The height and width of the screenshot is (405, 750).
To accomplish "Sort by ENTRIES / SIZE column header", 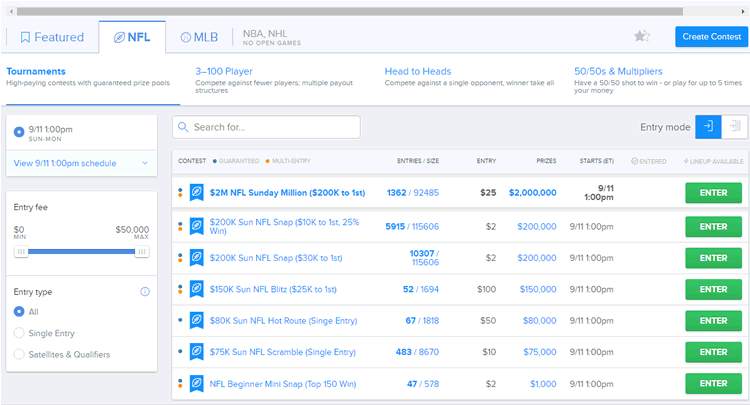I will click(418, 161).
